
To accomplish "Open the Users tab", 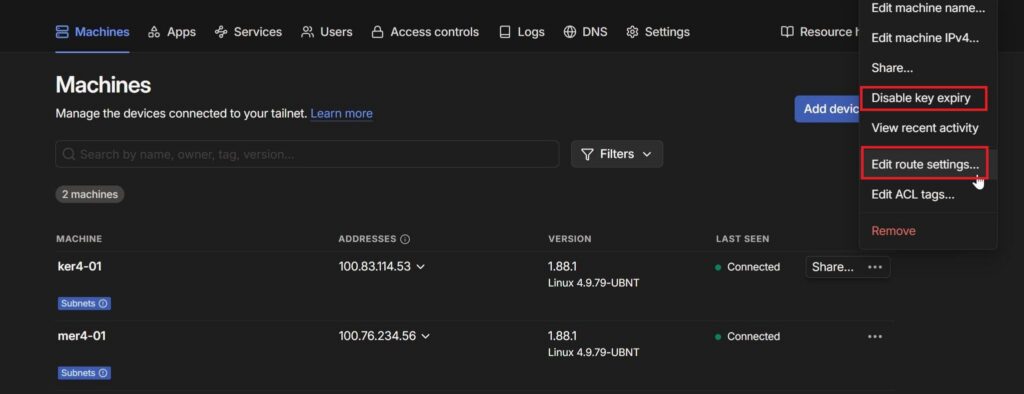I will tap(327, 32).
